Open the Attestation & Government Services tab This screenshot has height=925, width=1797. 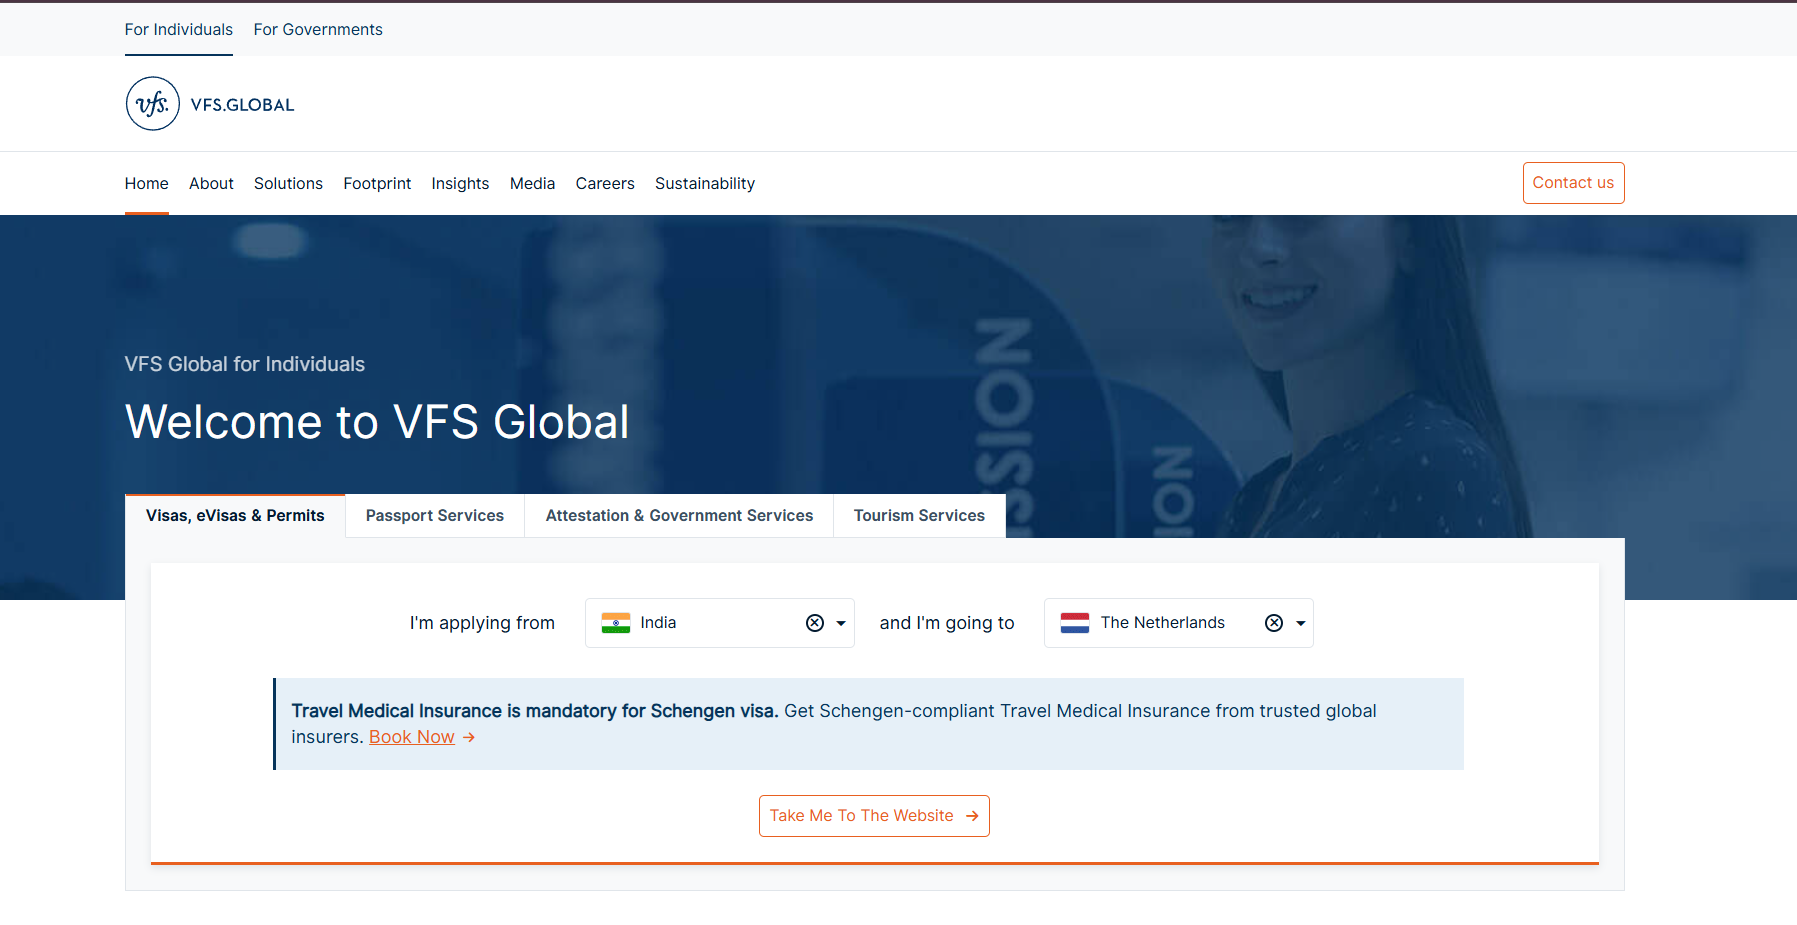point(679,515)
